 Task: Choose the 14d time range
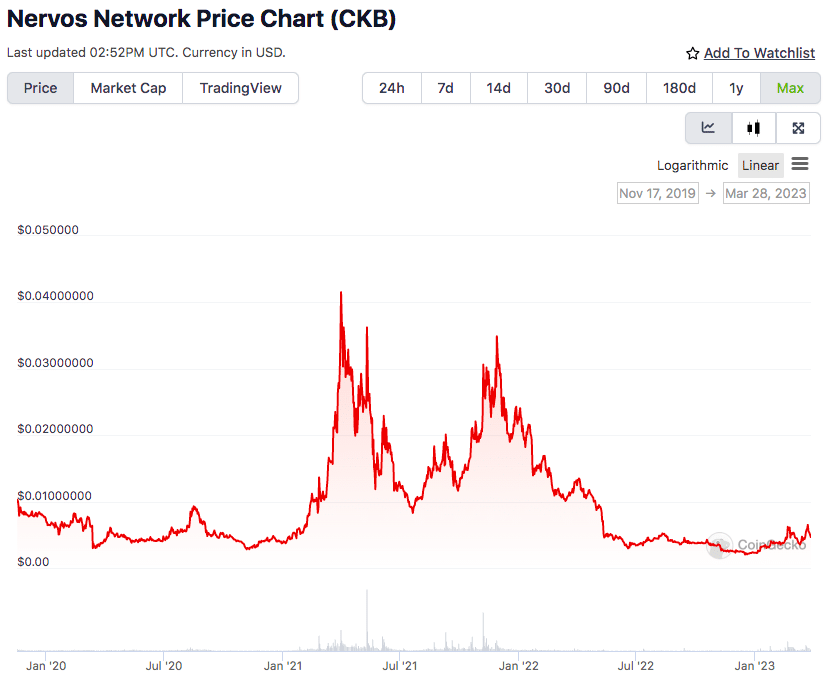[x=498, y=88]
